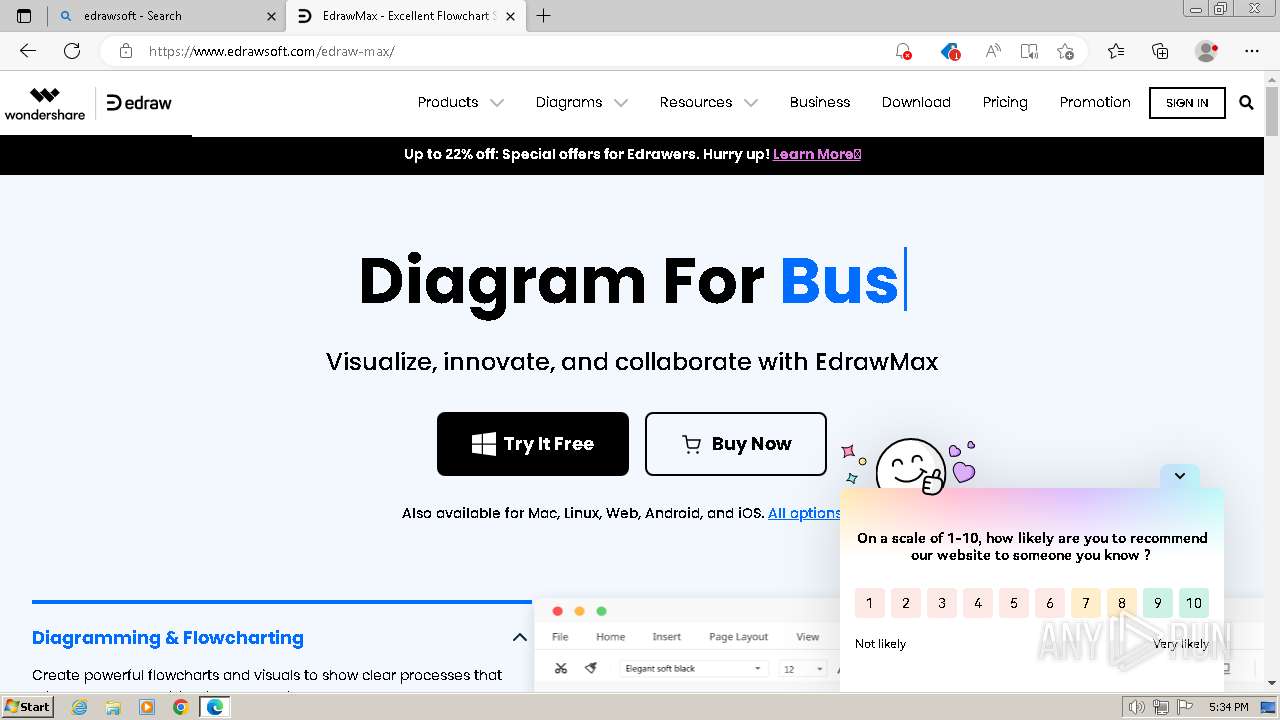Click format painter icon in app preview
The height and width of the screenshot is (720, 1280).
coord(591,668)
